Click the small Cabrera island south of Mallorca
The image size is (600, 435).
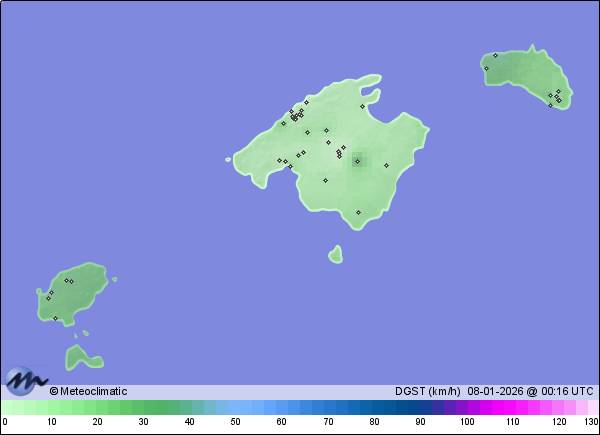335,255
